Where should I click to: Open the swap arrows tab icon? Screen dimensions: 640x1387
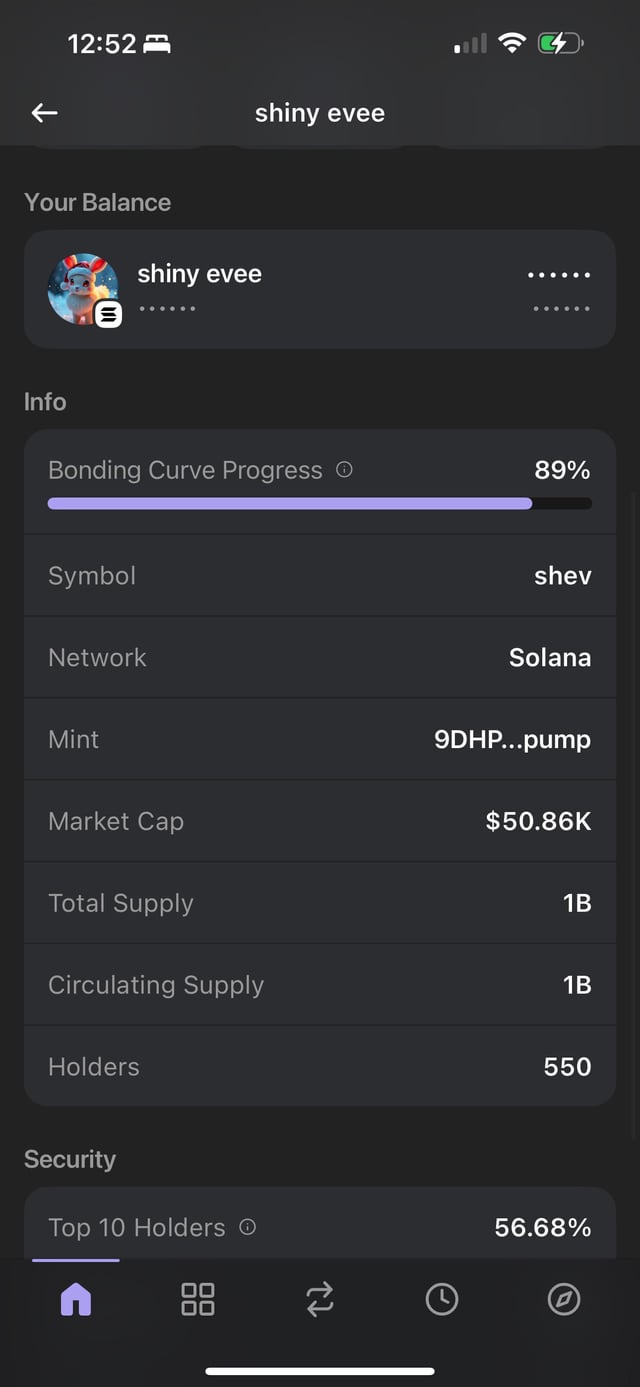tap(320, 1299)
